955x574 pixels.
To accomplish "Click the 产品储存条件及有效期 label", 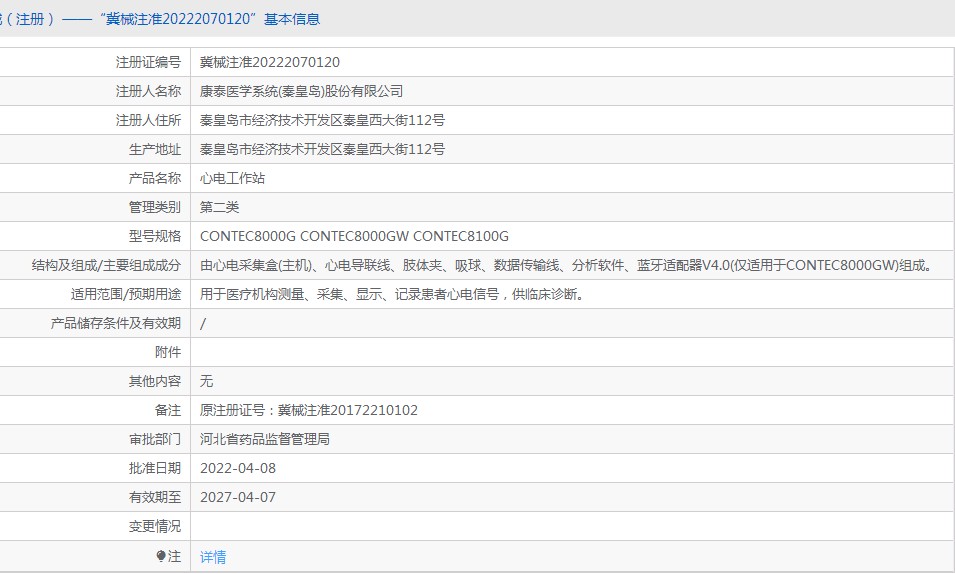I will (x=116, y=323).
